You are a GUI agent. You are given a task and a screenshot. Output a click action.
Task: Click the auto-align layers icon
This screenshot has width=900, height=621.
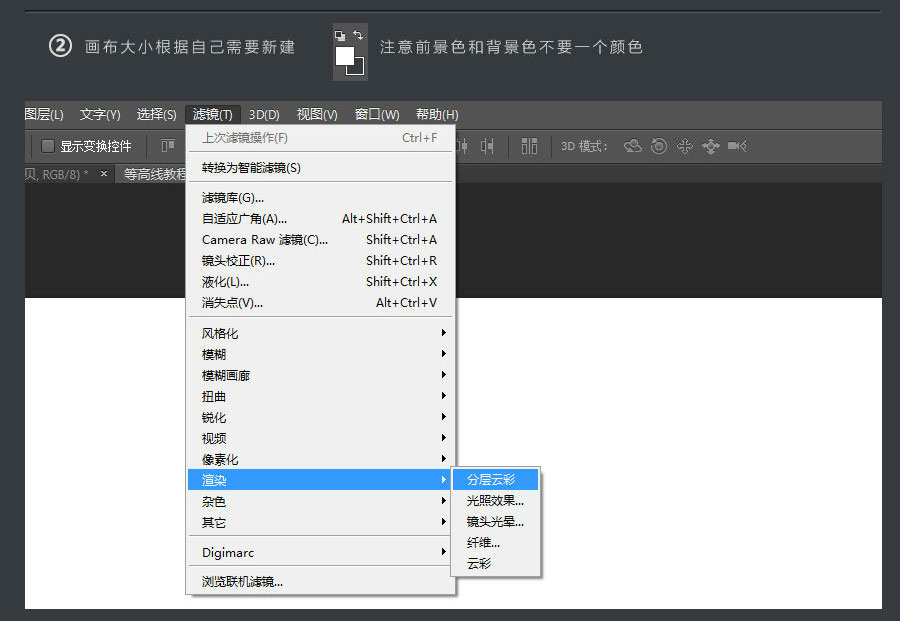pyautogui.click(x=529, y=146)
